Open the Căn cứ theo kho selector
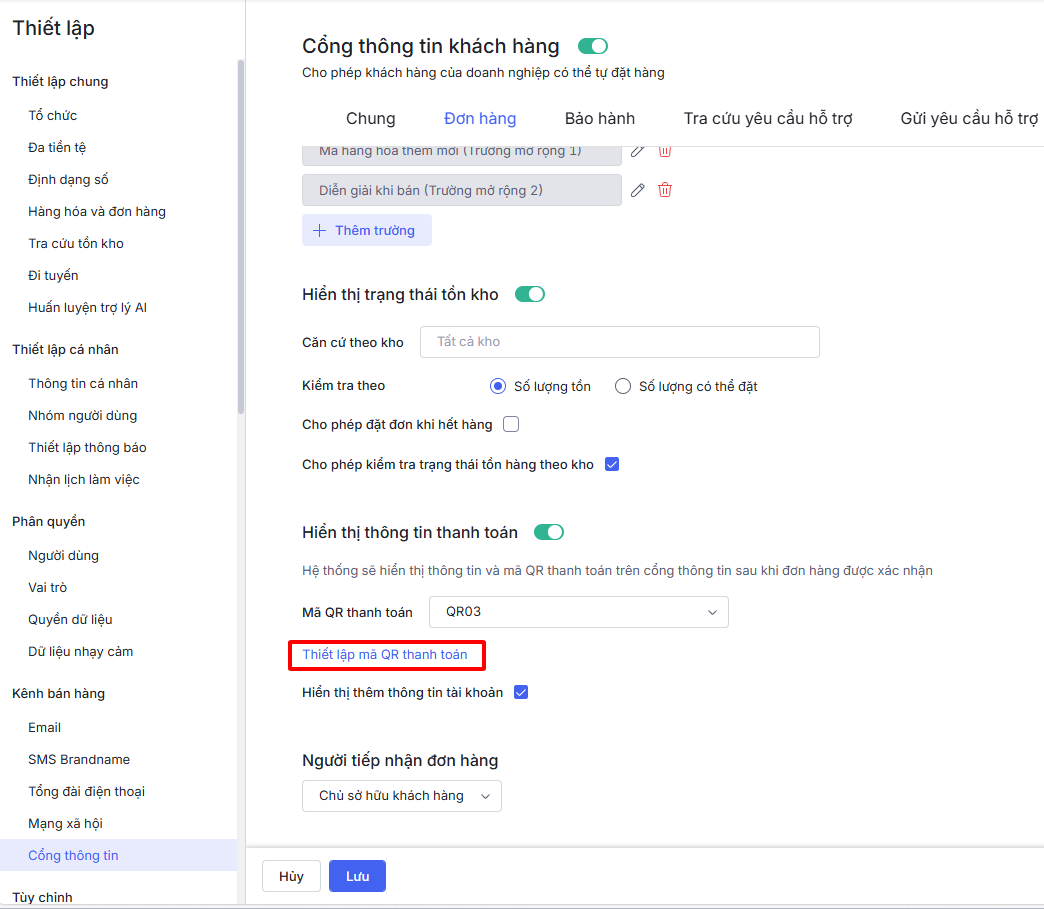 click(619, 342)
